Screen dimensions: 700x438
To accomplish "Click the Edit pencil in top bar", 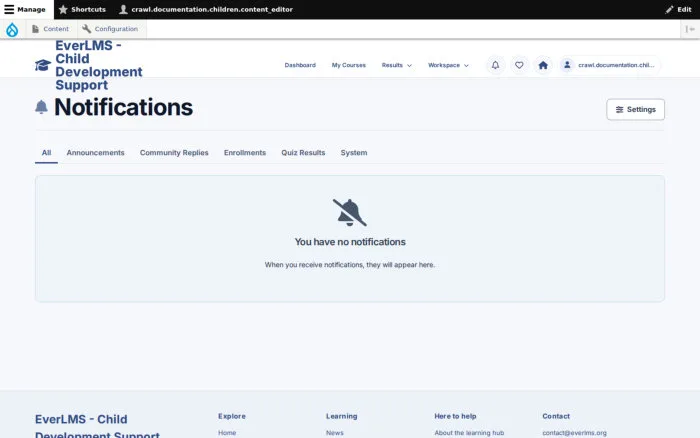I will coord(678,9).
